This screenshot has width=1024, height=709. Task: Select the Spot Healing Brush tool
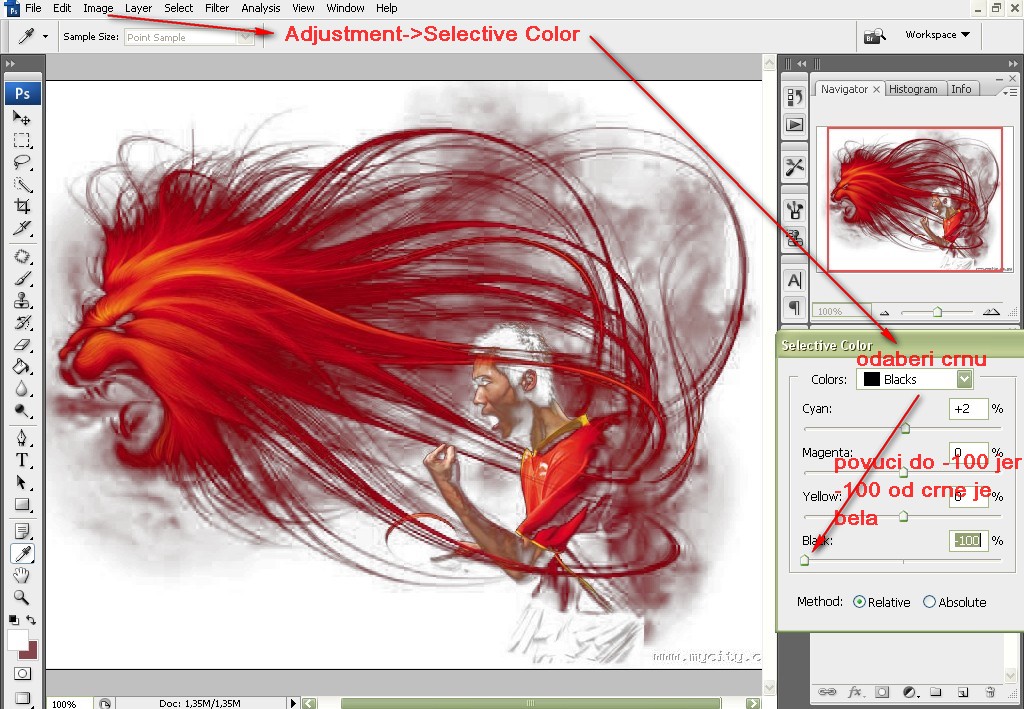[x=22, y=257]
